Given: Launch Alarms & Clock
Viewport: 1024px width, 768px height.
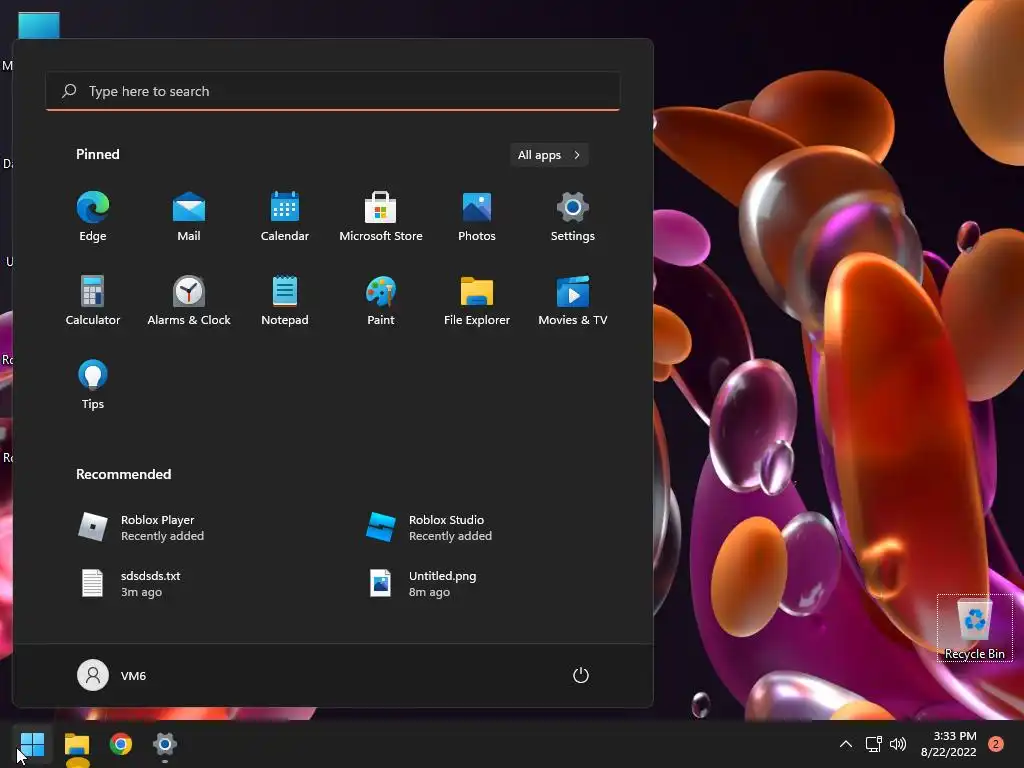Looking at the screenshot, I should [189, 300].
